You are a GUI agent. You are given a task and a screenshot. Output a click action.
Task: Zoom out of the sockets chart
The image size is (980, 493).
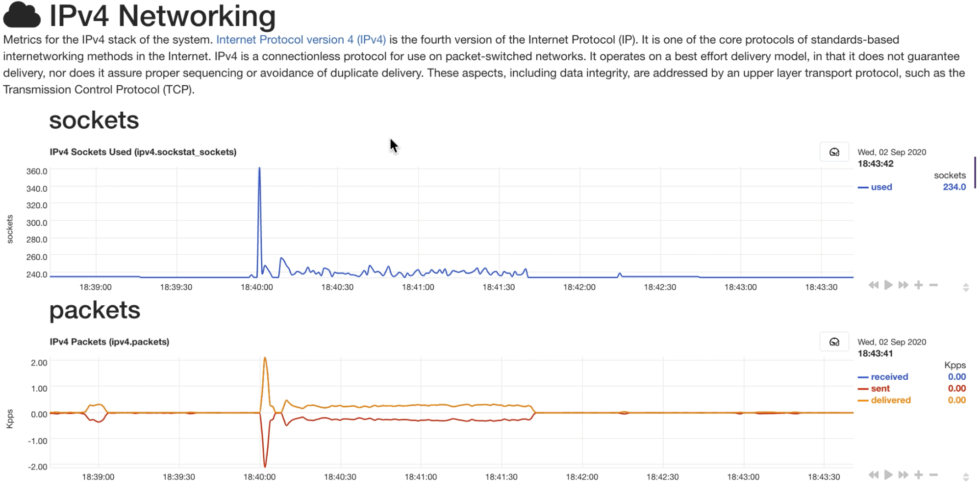click(933, 285)
